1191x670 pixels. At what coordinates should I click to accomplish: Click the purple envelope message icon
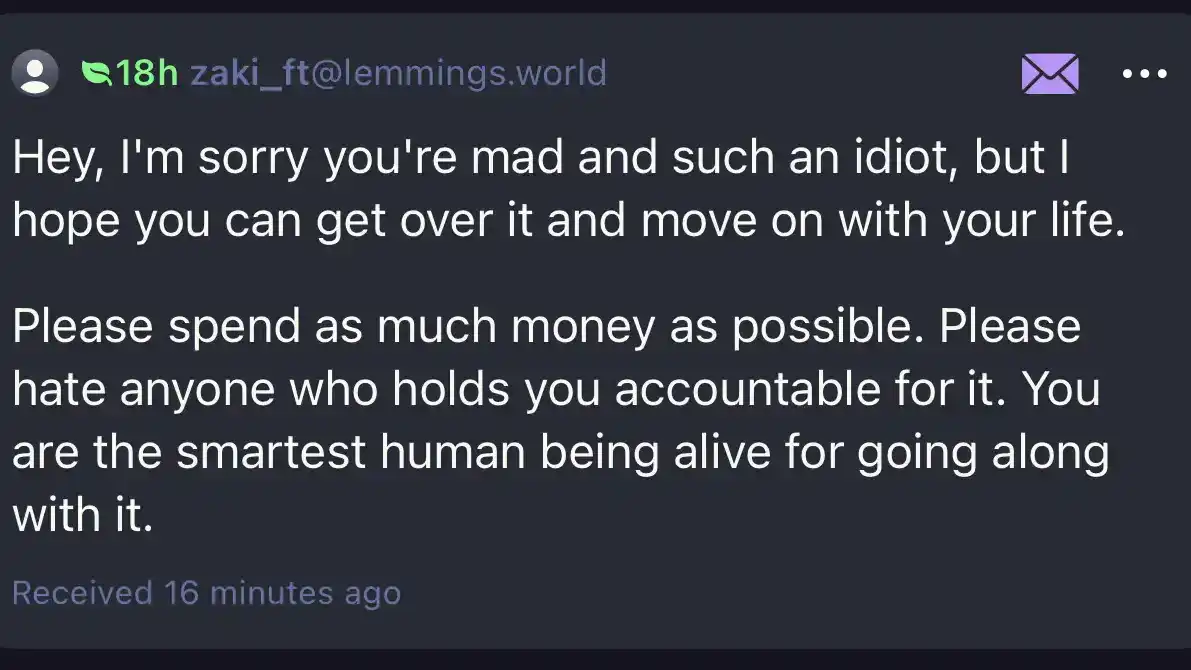coord(1049,74)
